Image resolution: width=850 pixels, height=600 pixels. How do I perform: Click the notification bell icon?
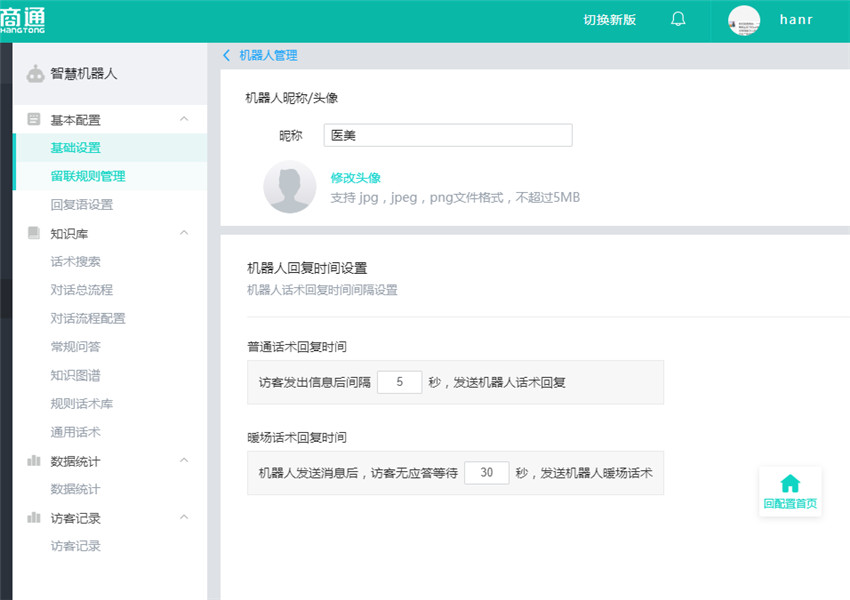pyautogui.click(x=678, y=20)
